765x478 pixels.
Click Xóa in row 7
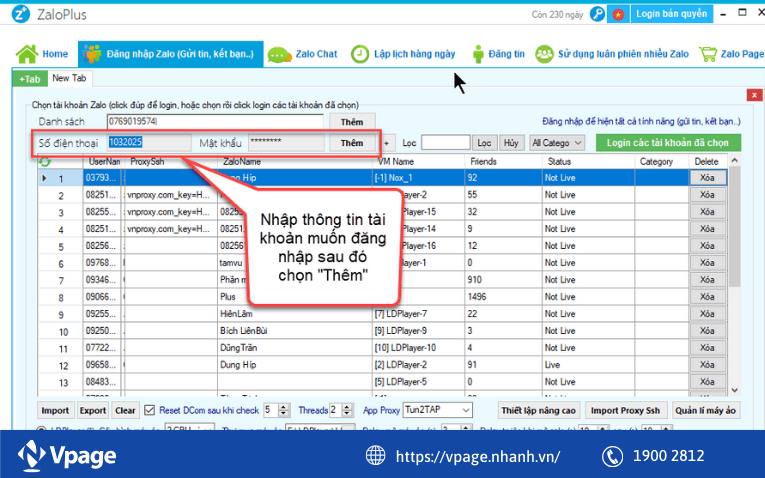click(707, 280)
